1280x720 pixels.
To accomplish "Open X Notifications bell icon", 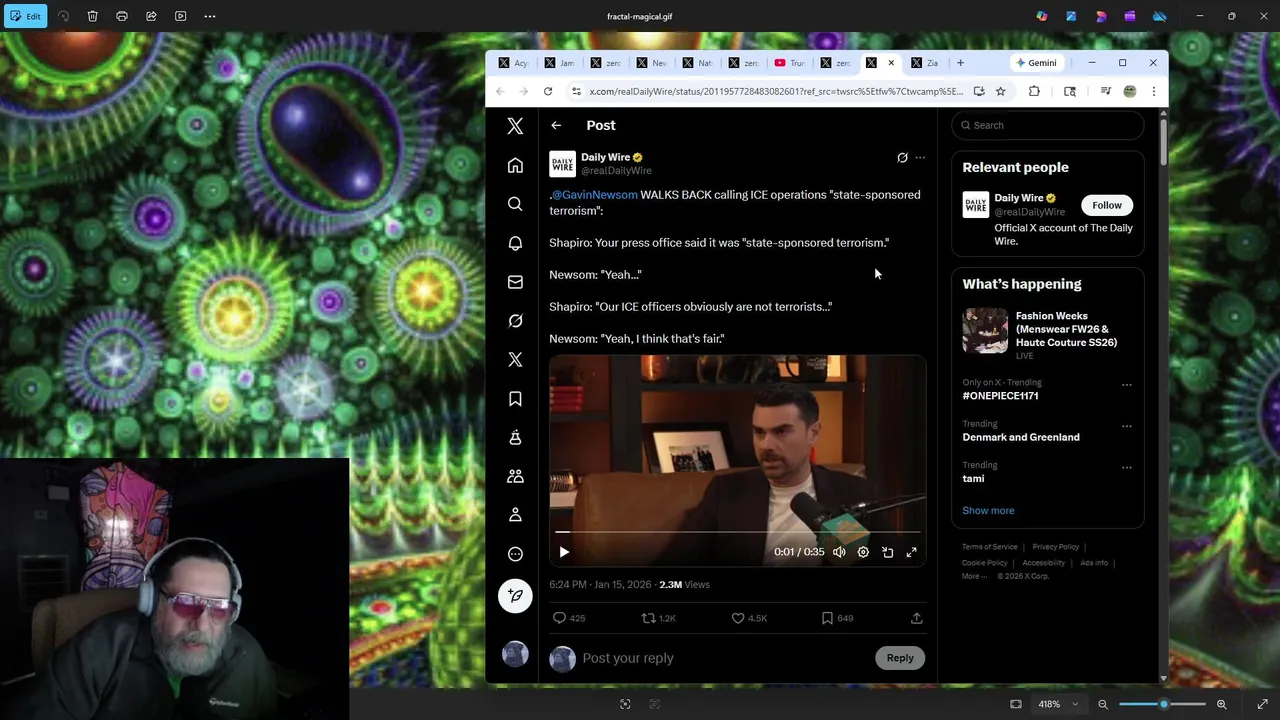I will (x=515, y=243).
